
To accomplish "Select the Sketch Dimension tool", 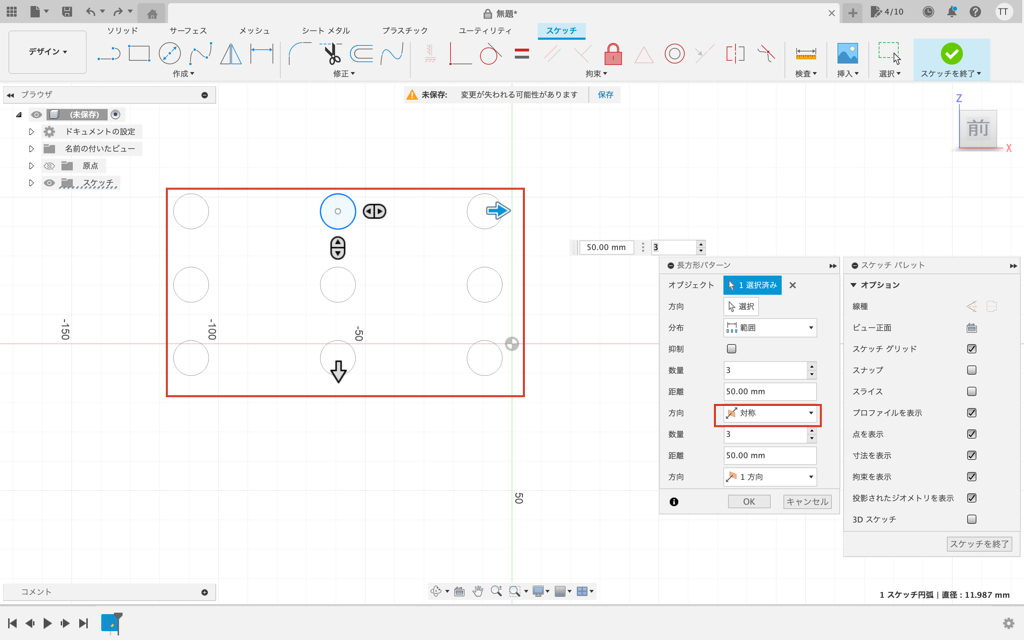I will [x=262, y=54].
